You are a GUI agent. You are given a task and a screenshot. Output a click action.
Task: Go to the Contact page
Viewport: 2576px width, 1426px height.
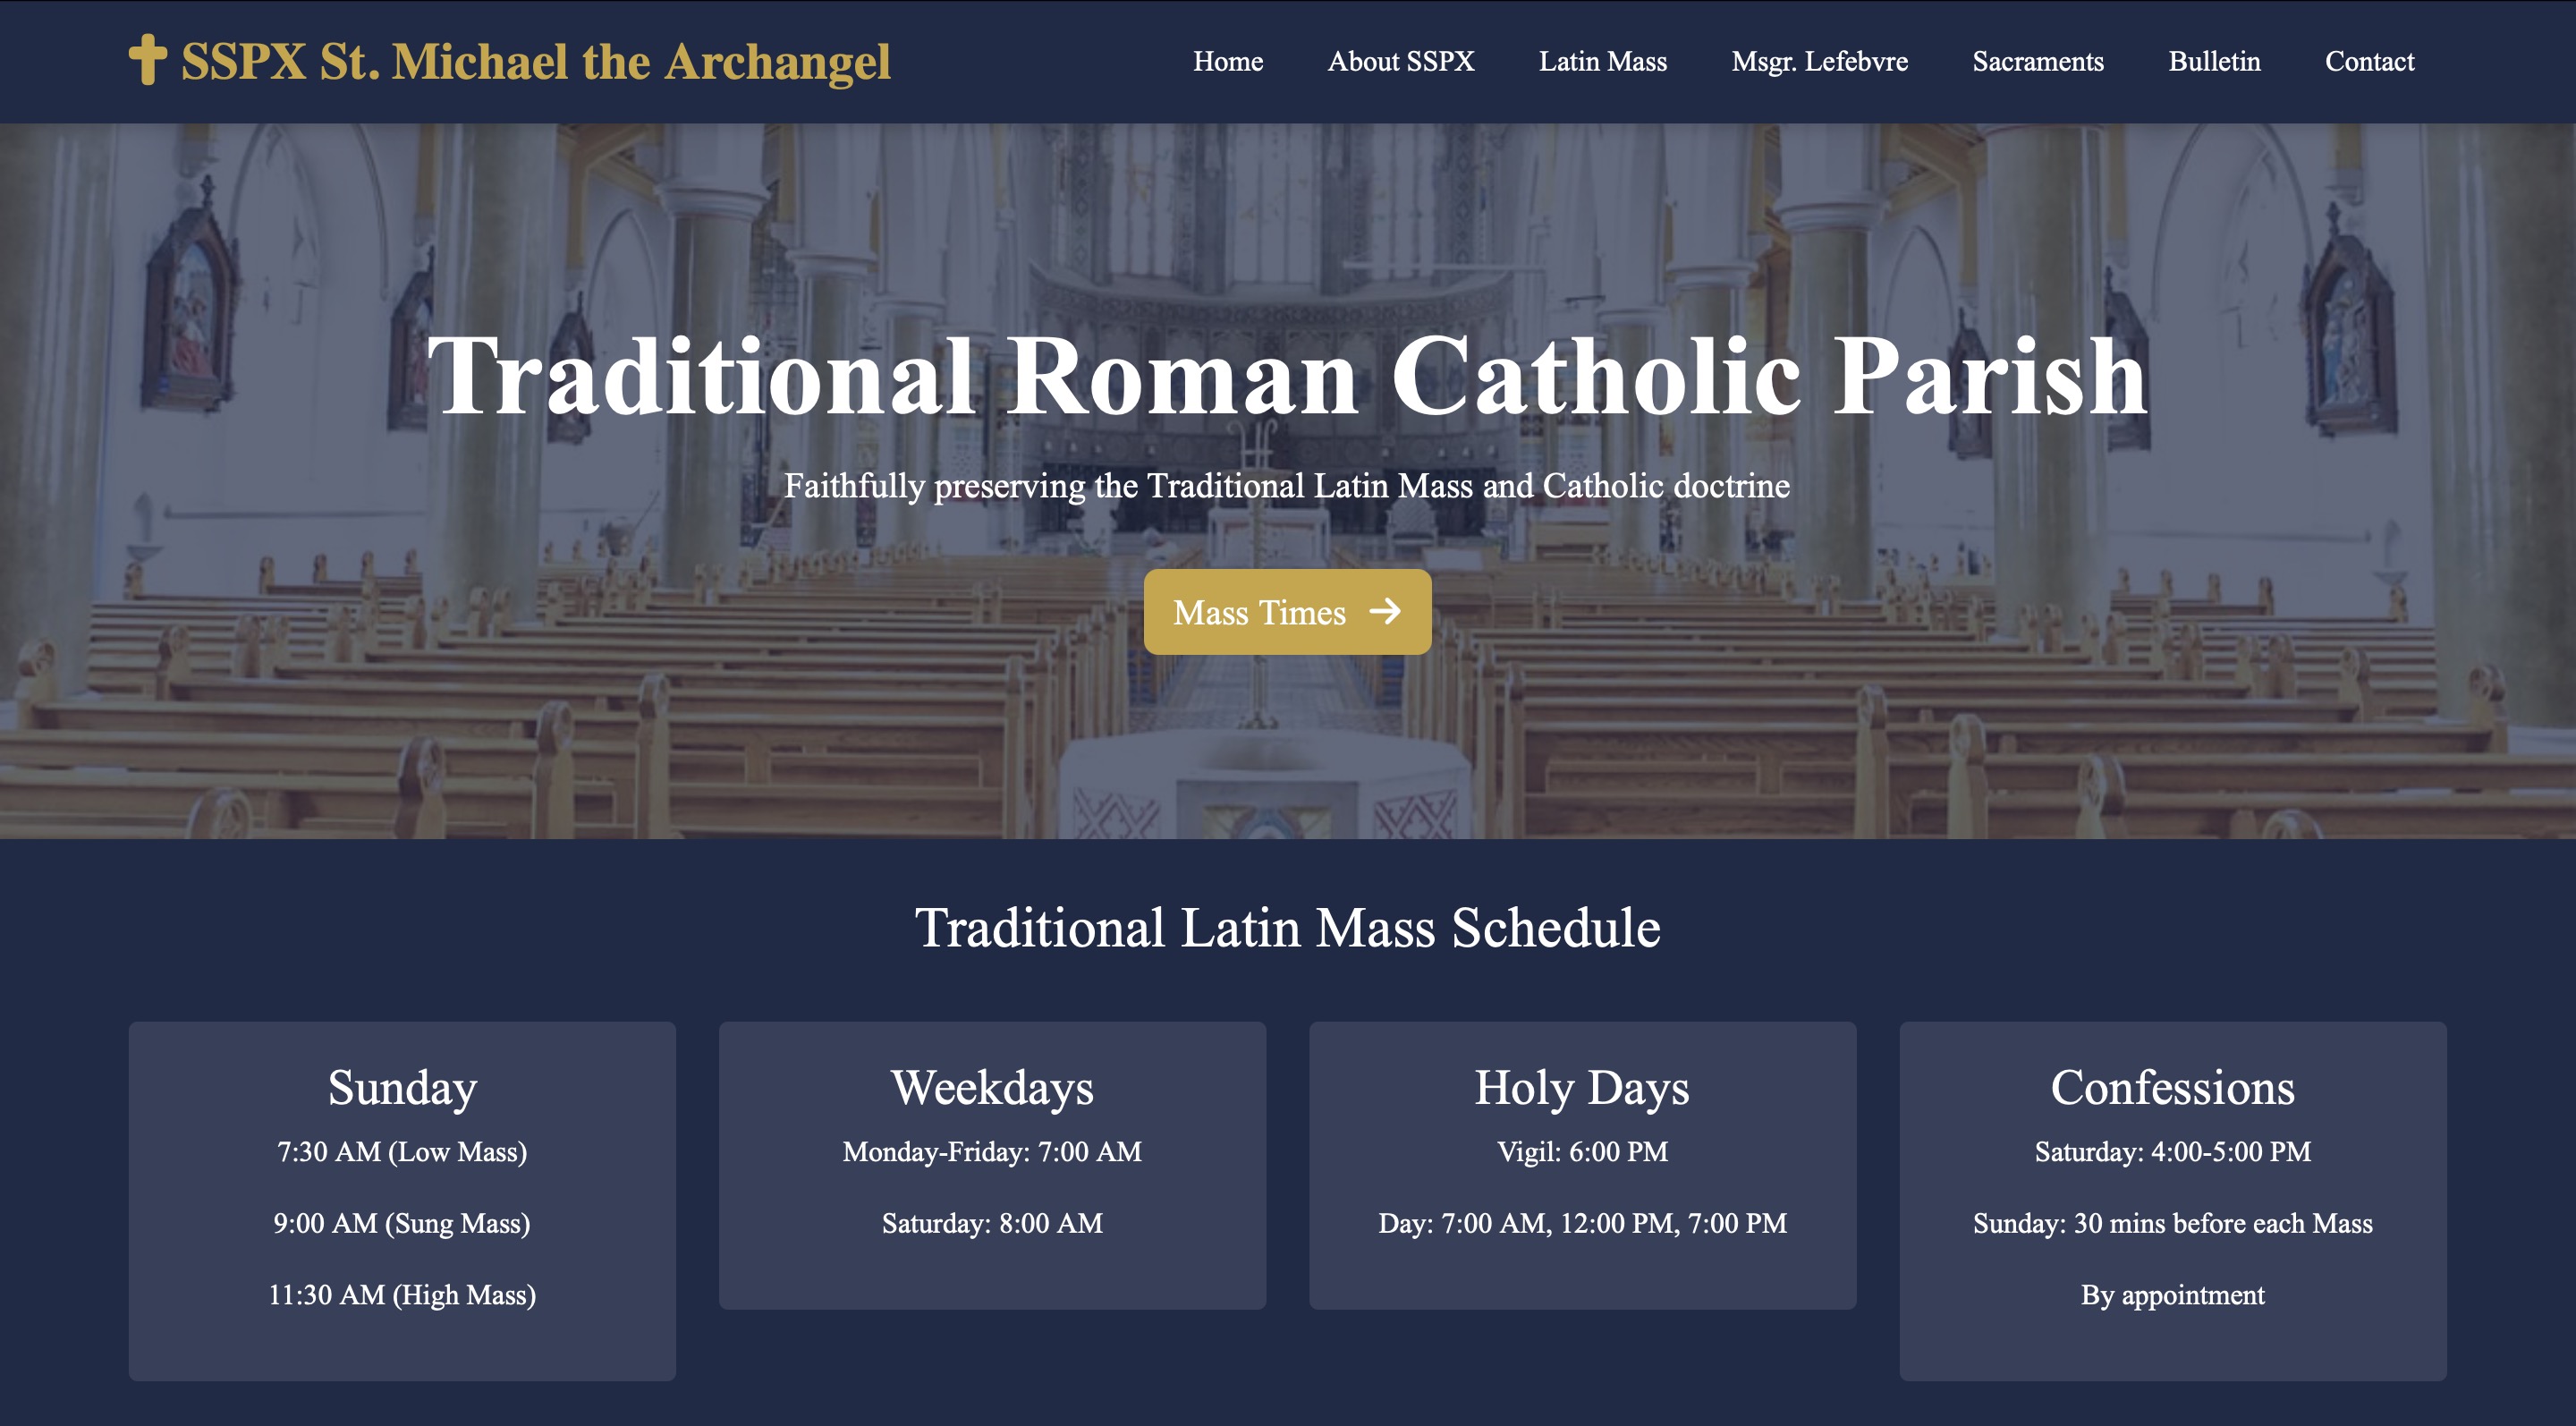coord(2369,62)
